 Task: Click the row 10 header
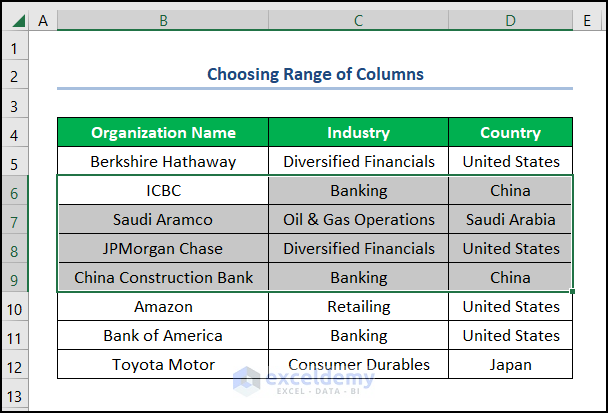click(x=15, y=307)
